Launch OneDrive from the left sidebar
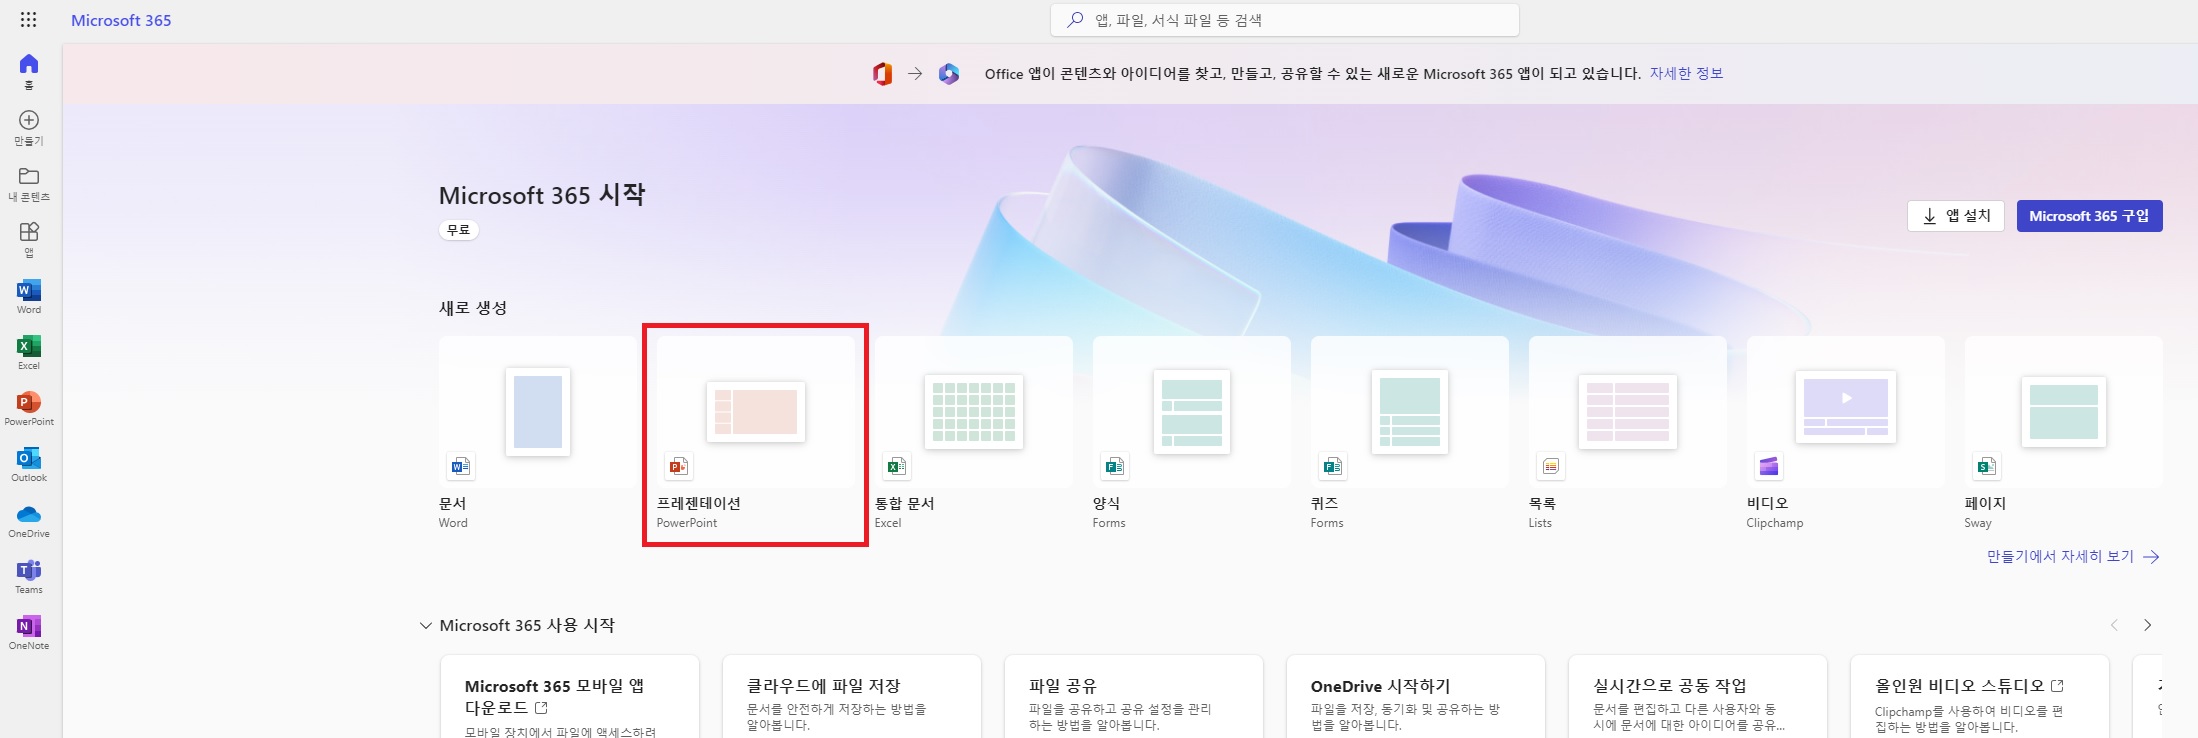Viewport: 2198px width, 738px height. tap(29, 520)
